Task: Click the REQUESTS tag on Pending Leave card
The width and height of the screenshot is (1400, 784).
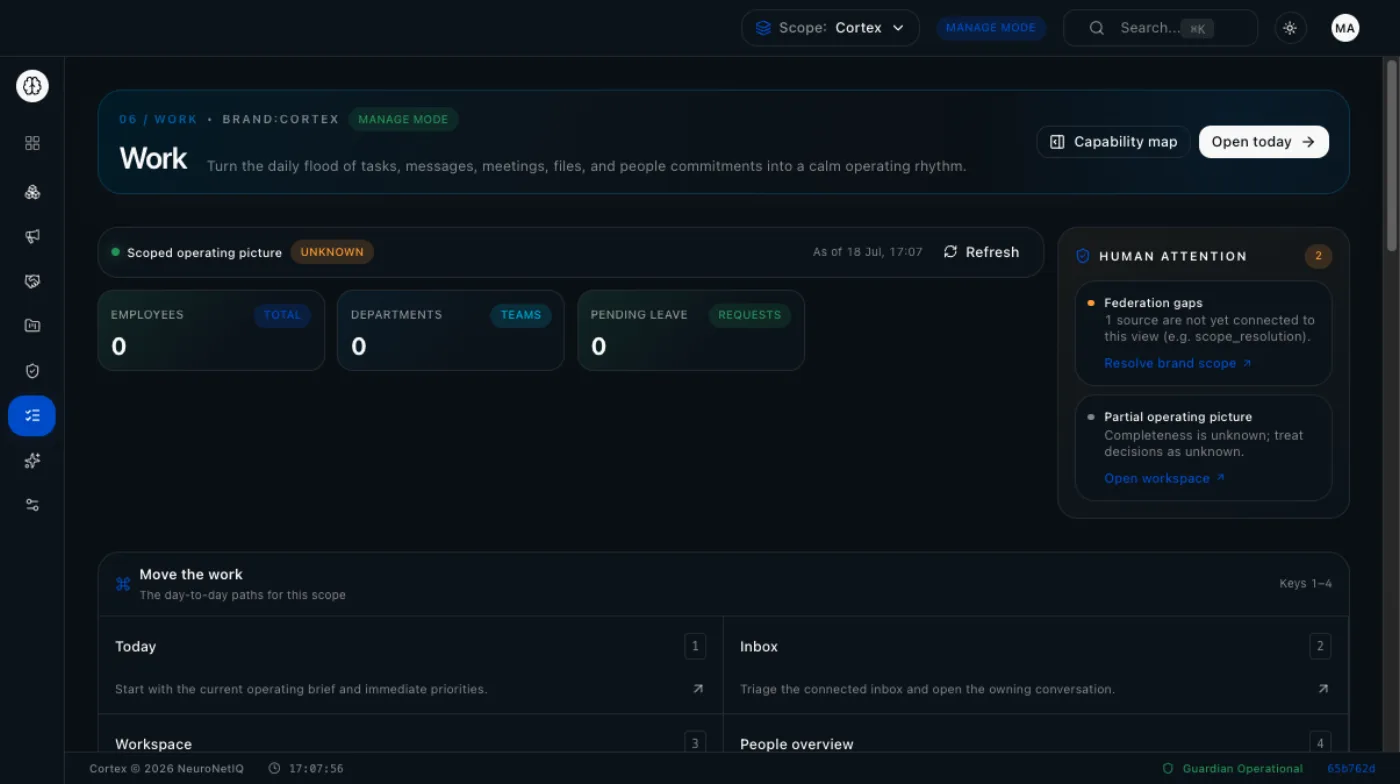Action: coord(749,315)
